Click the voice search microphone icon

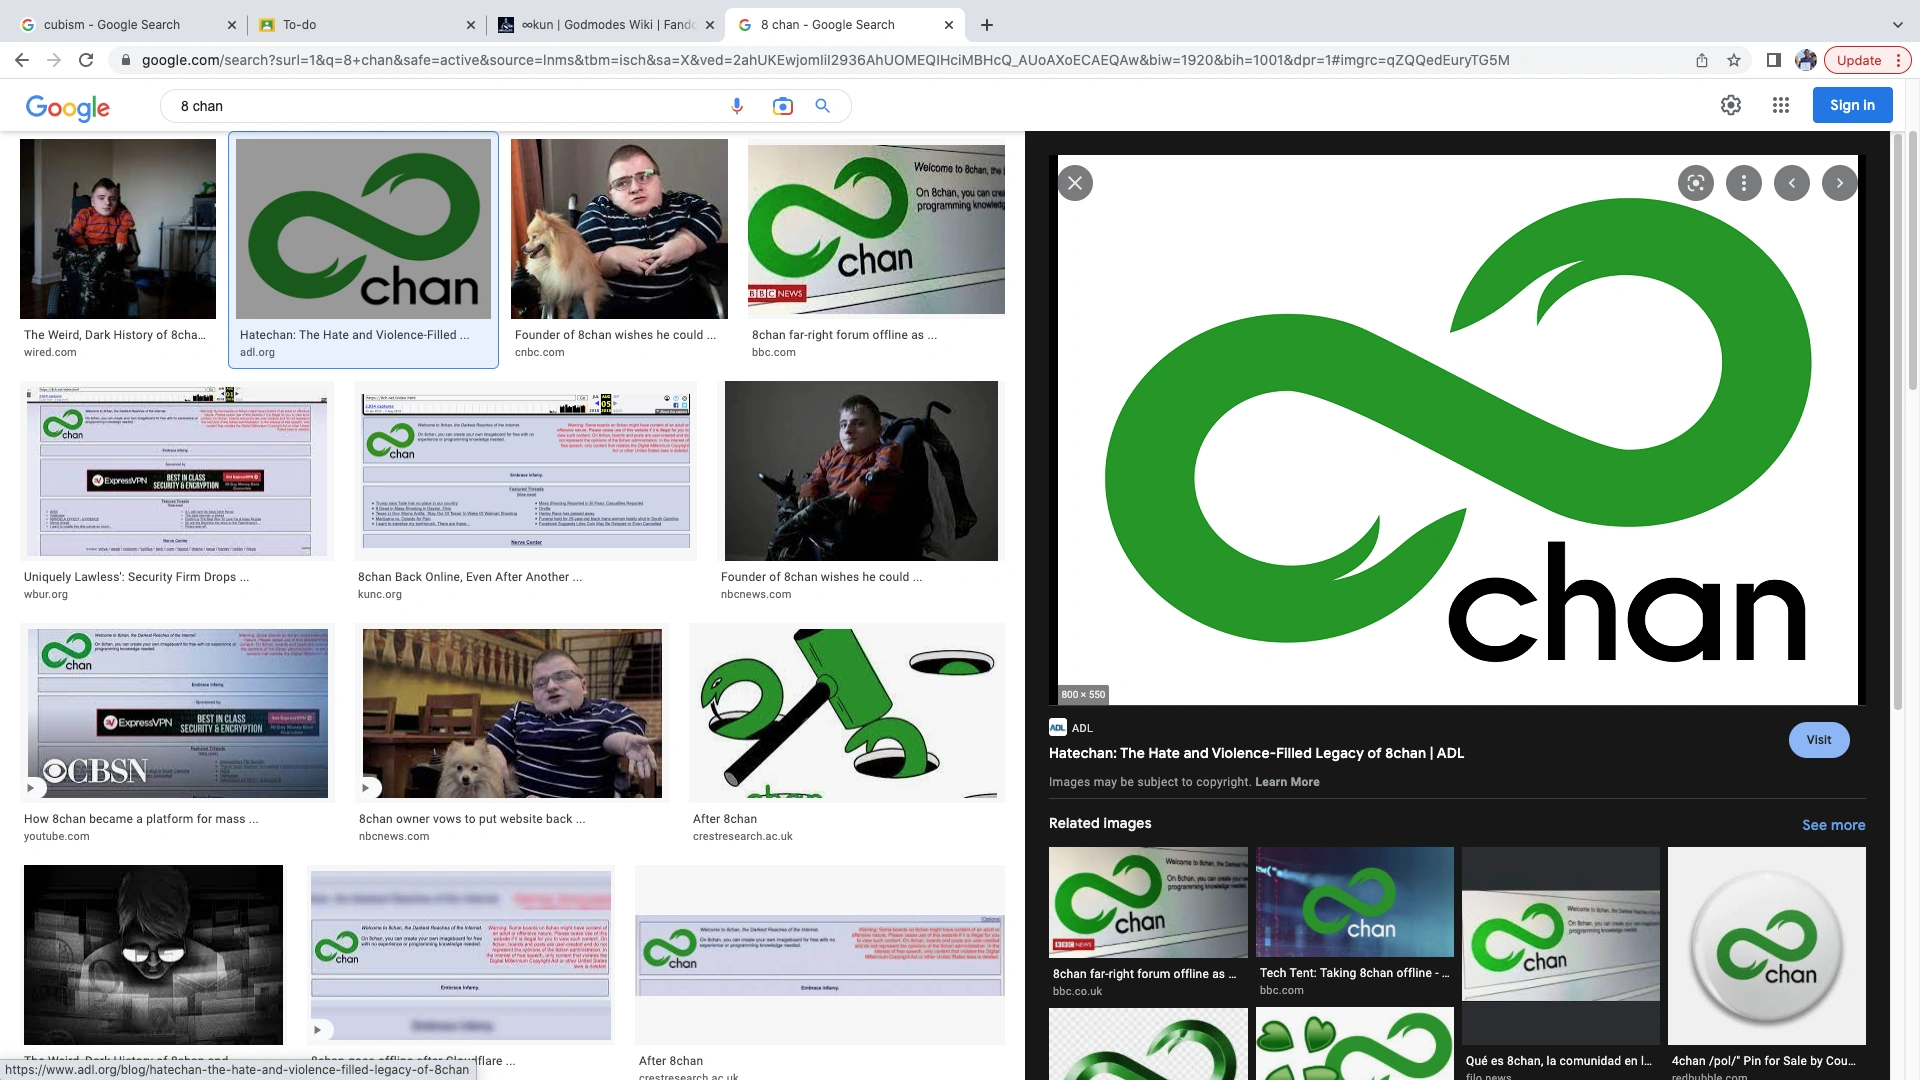pos(737,106)
